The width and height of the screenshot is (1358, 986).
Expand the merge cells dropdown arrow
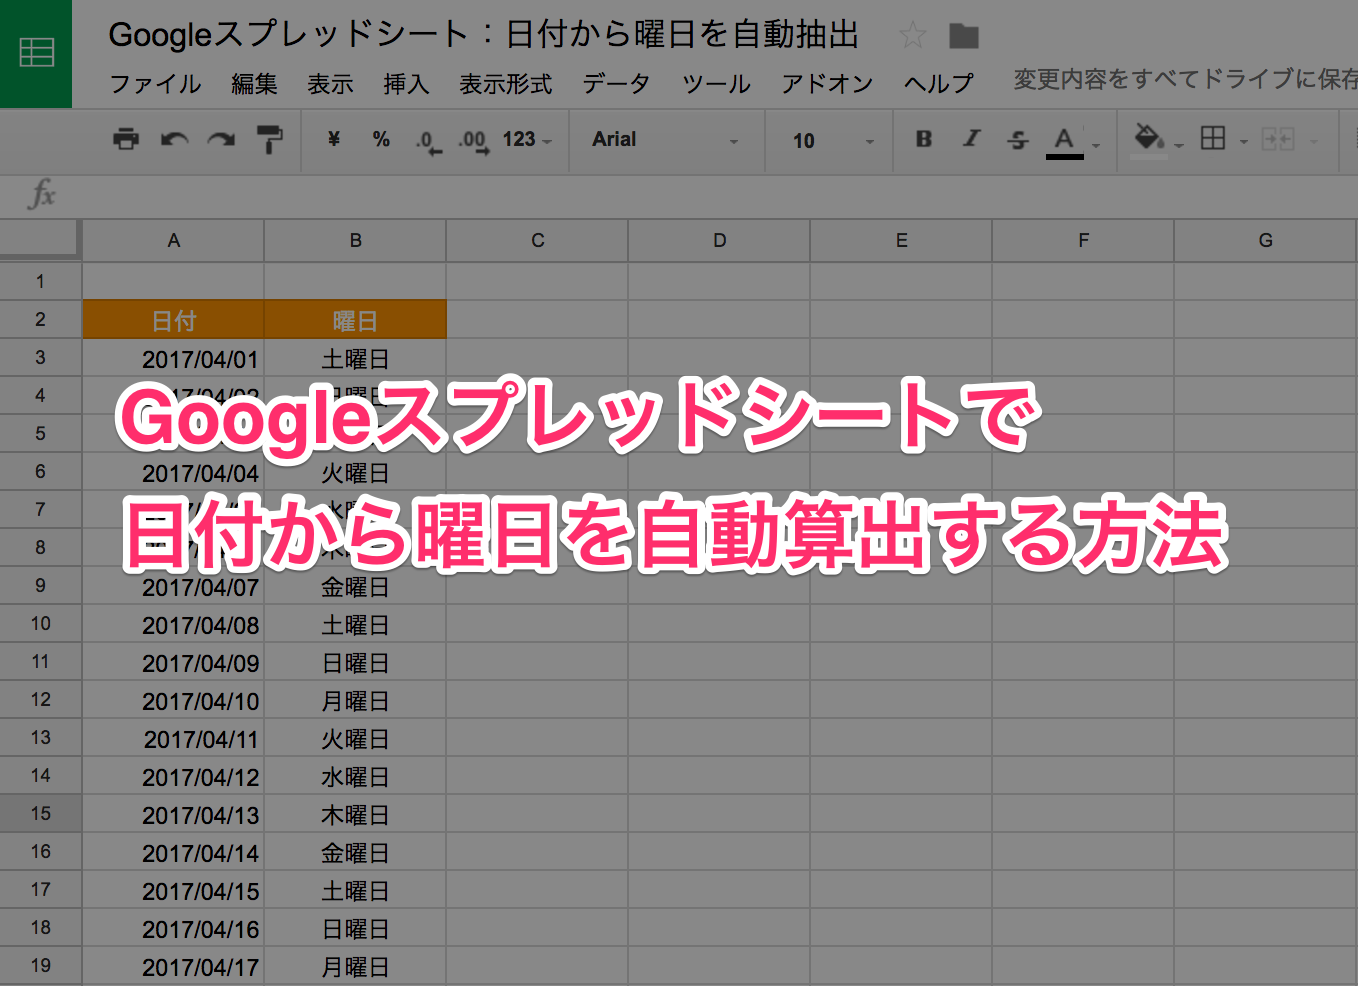1314,142
